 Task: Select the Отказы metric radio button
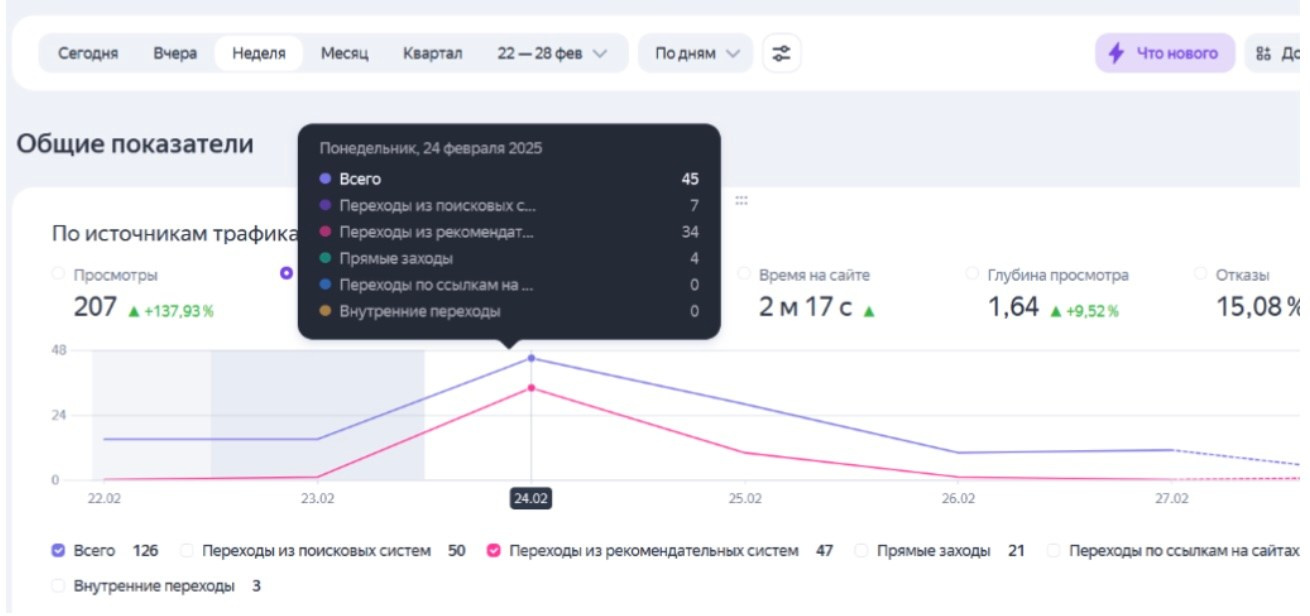(1200, 274)
